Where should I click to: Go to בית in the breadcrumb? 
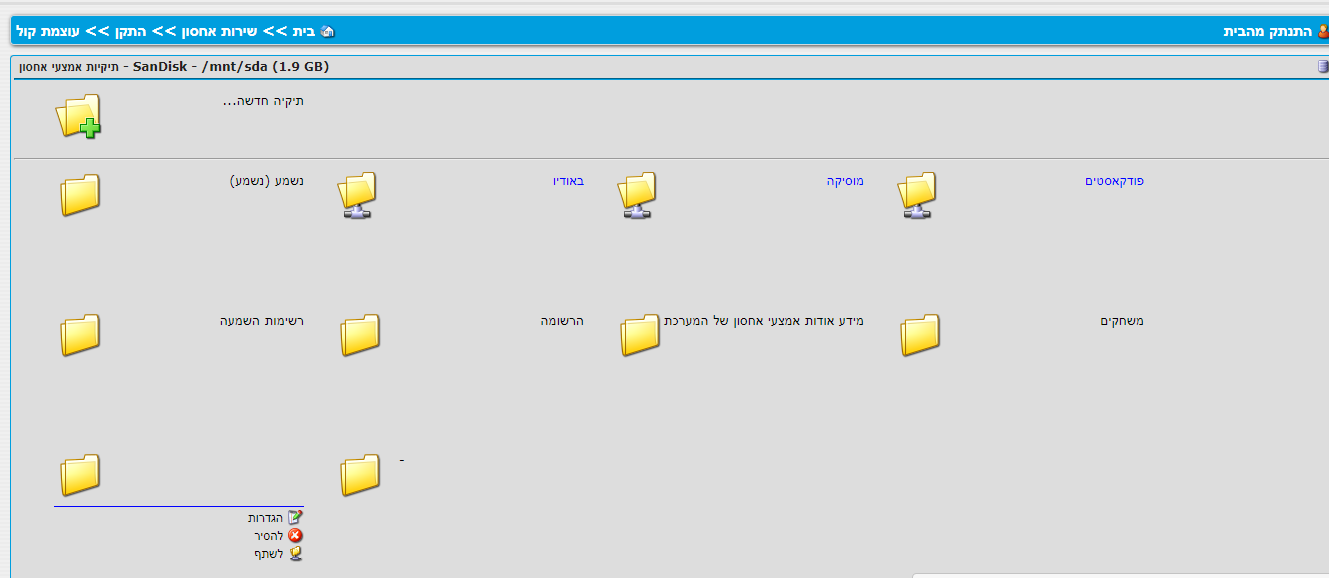(303, 31)
